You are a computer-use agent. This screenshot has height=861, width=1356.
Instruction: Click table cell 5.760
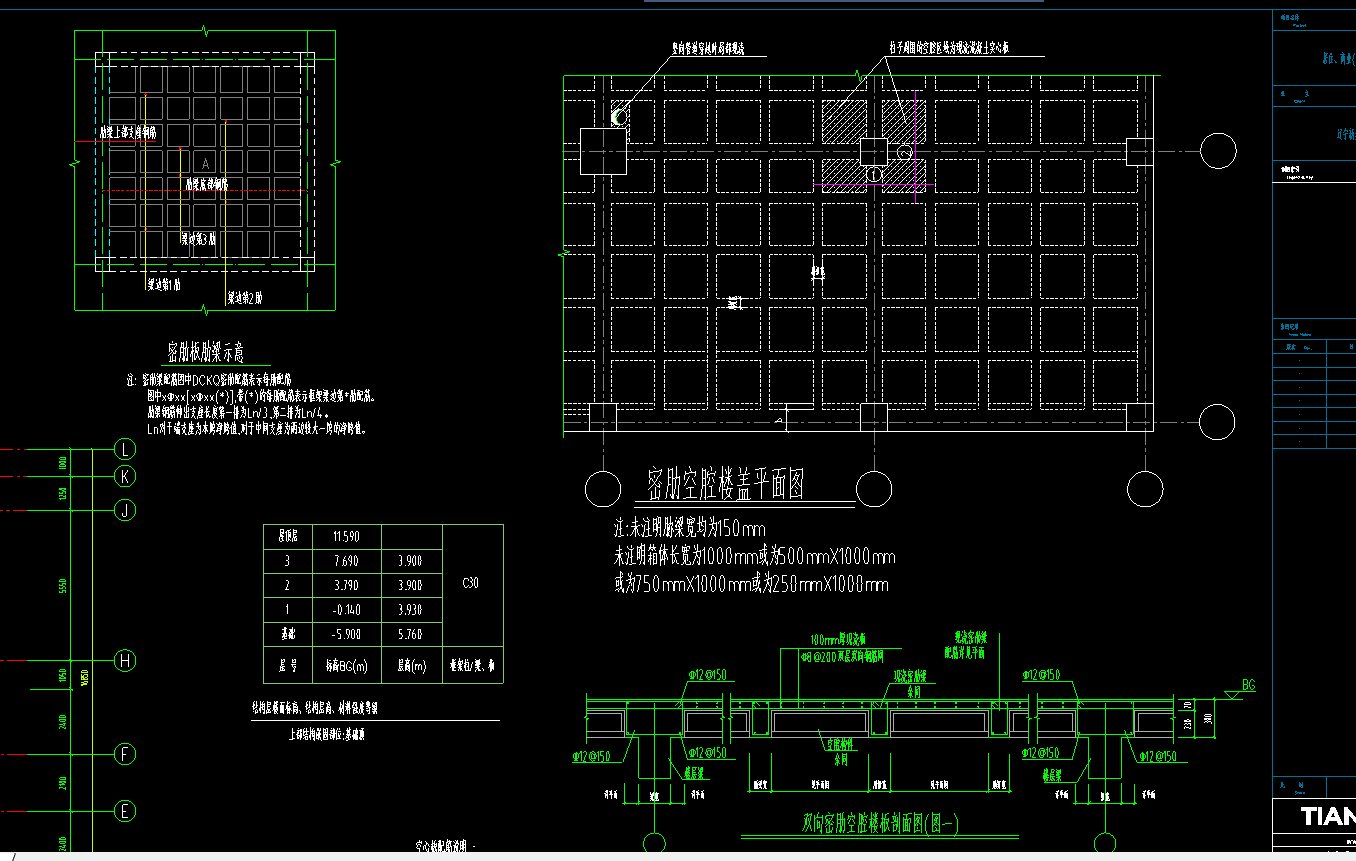(x=410, y=633)
